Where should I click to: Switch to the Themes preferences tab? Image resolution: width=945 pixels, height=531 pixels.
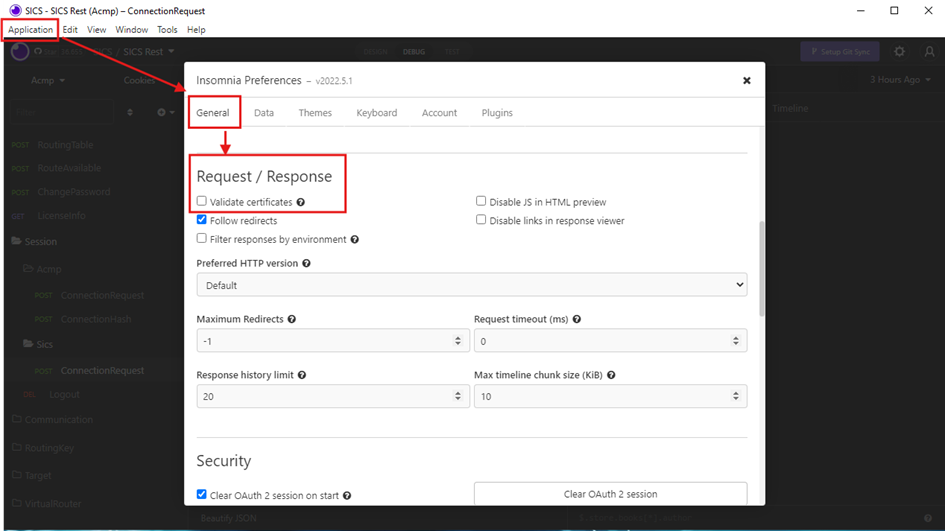tap(315, 113)
